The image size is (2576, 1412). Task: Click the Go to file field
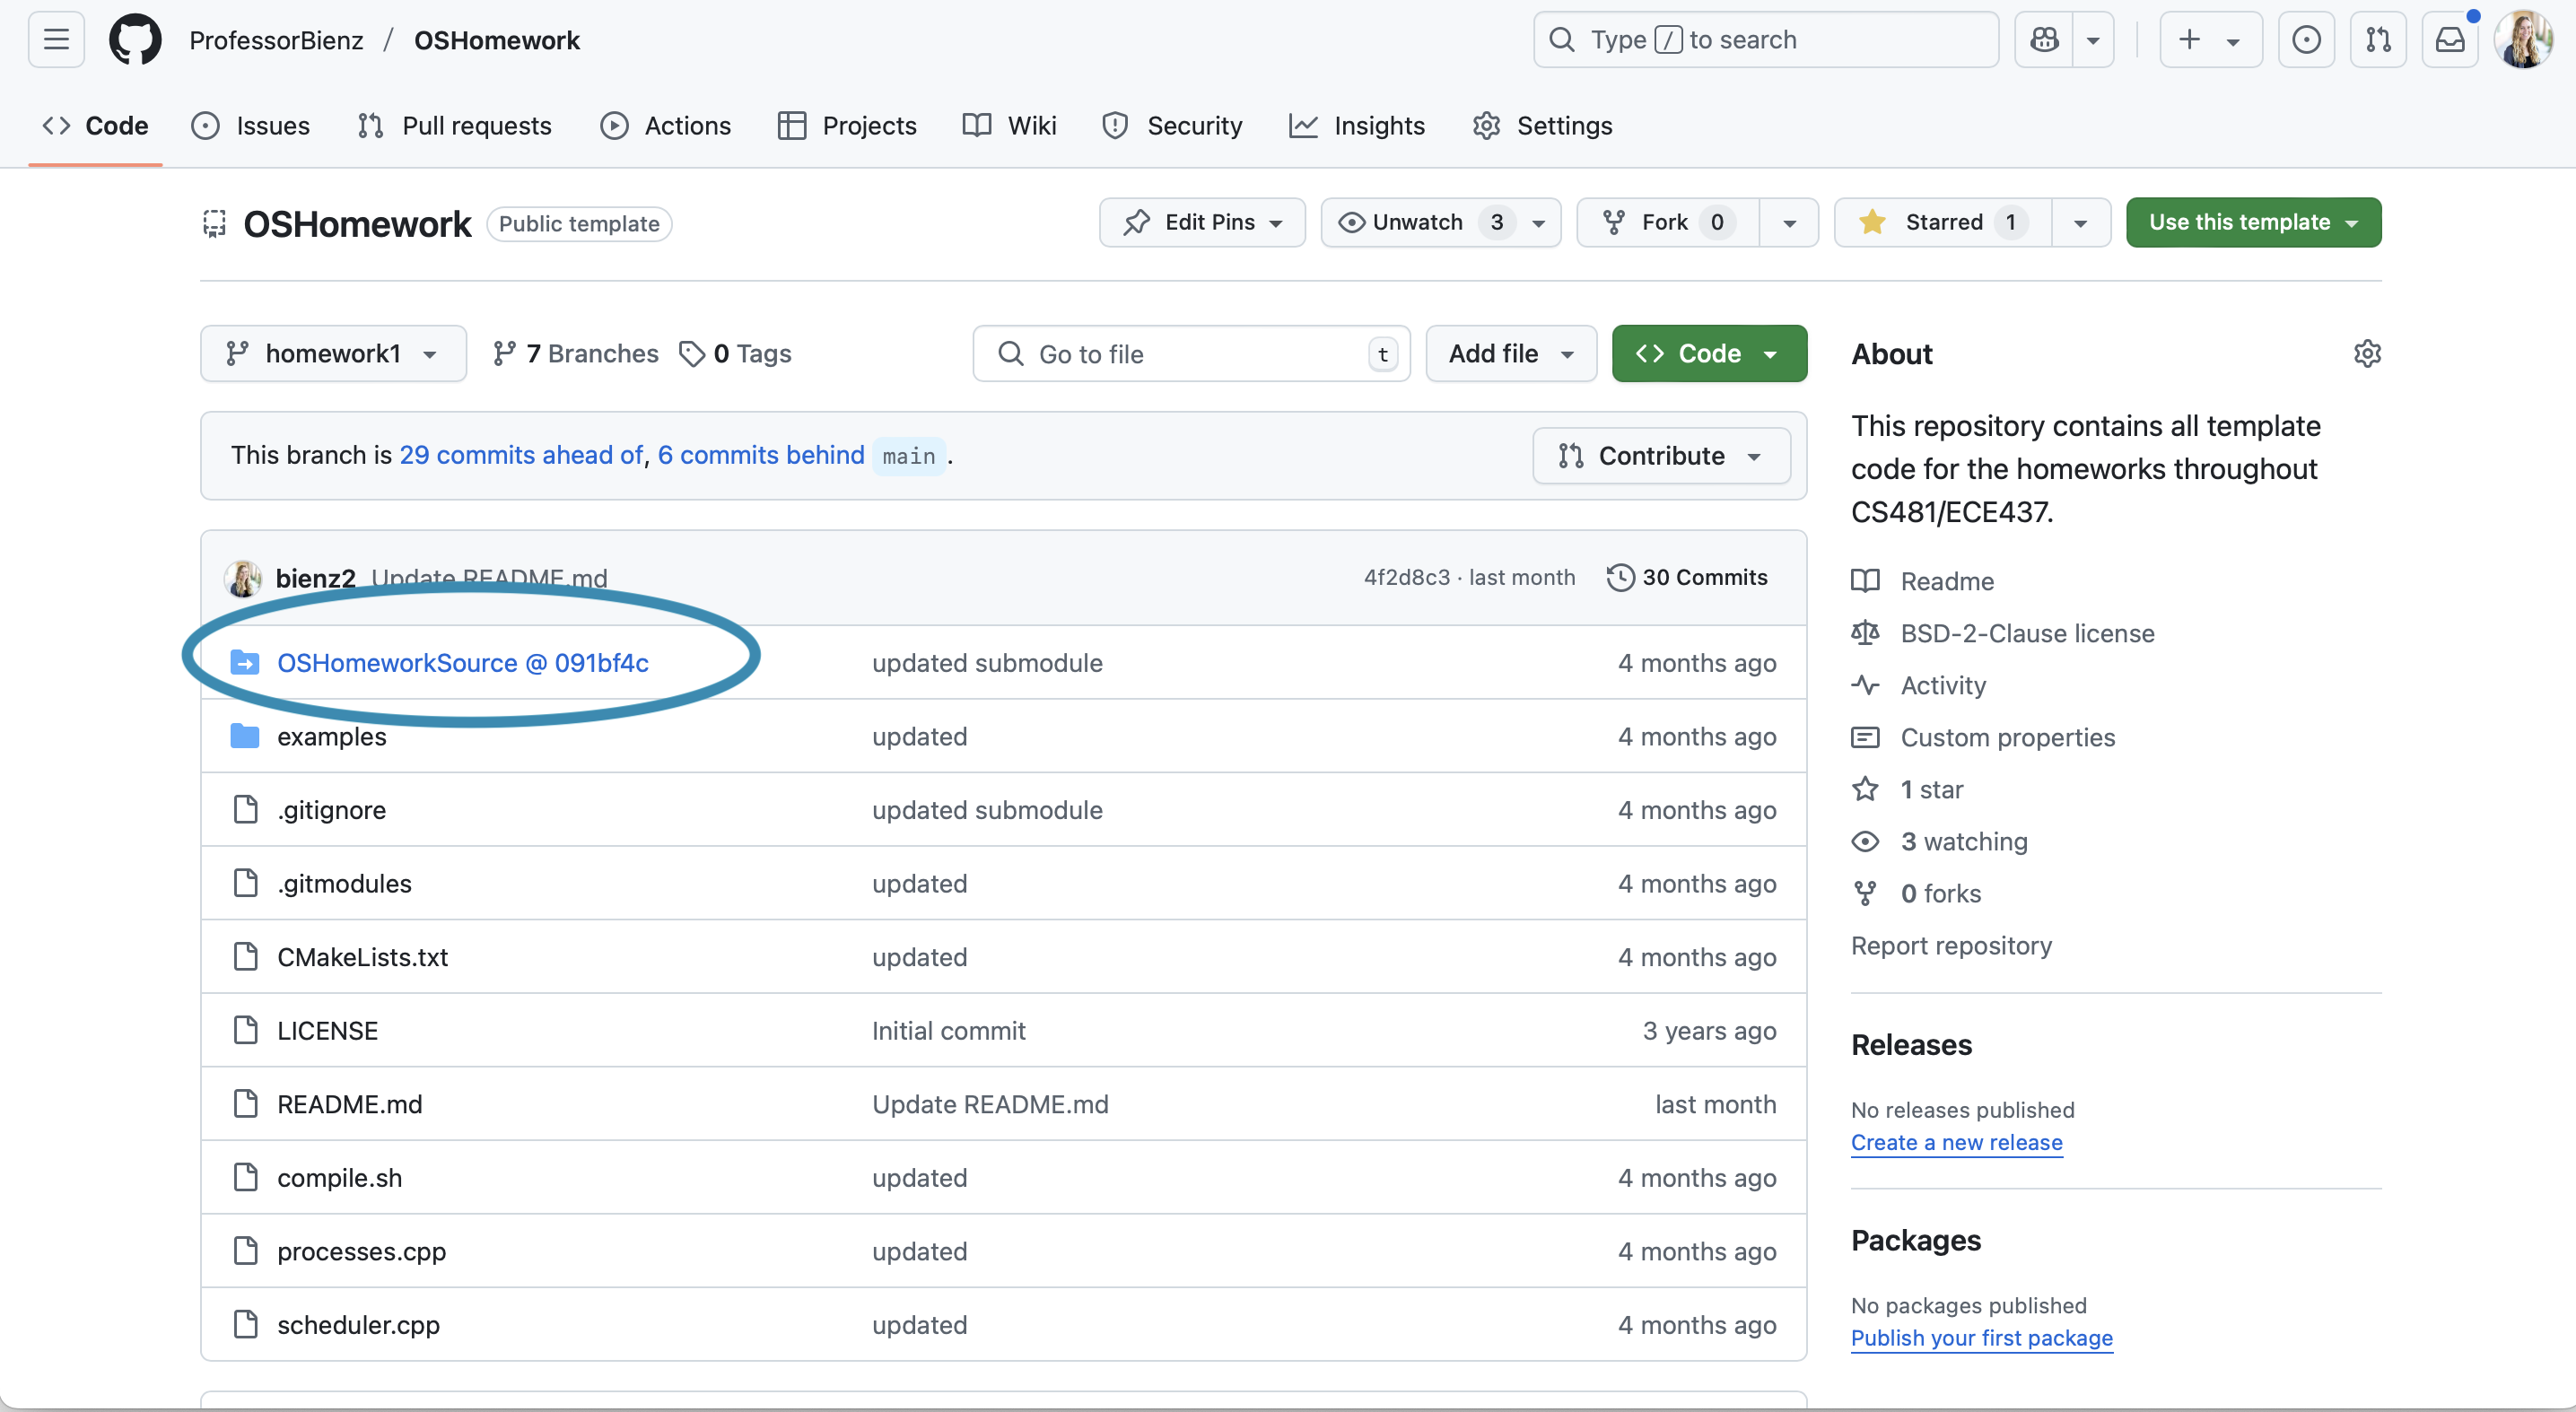[x=1190, y=354]
